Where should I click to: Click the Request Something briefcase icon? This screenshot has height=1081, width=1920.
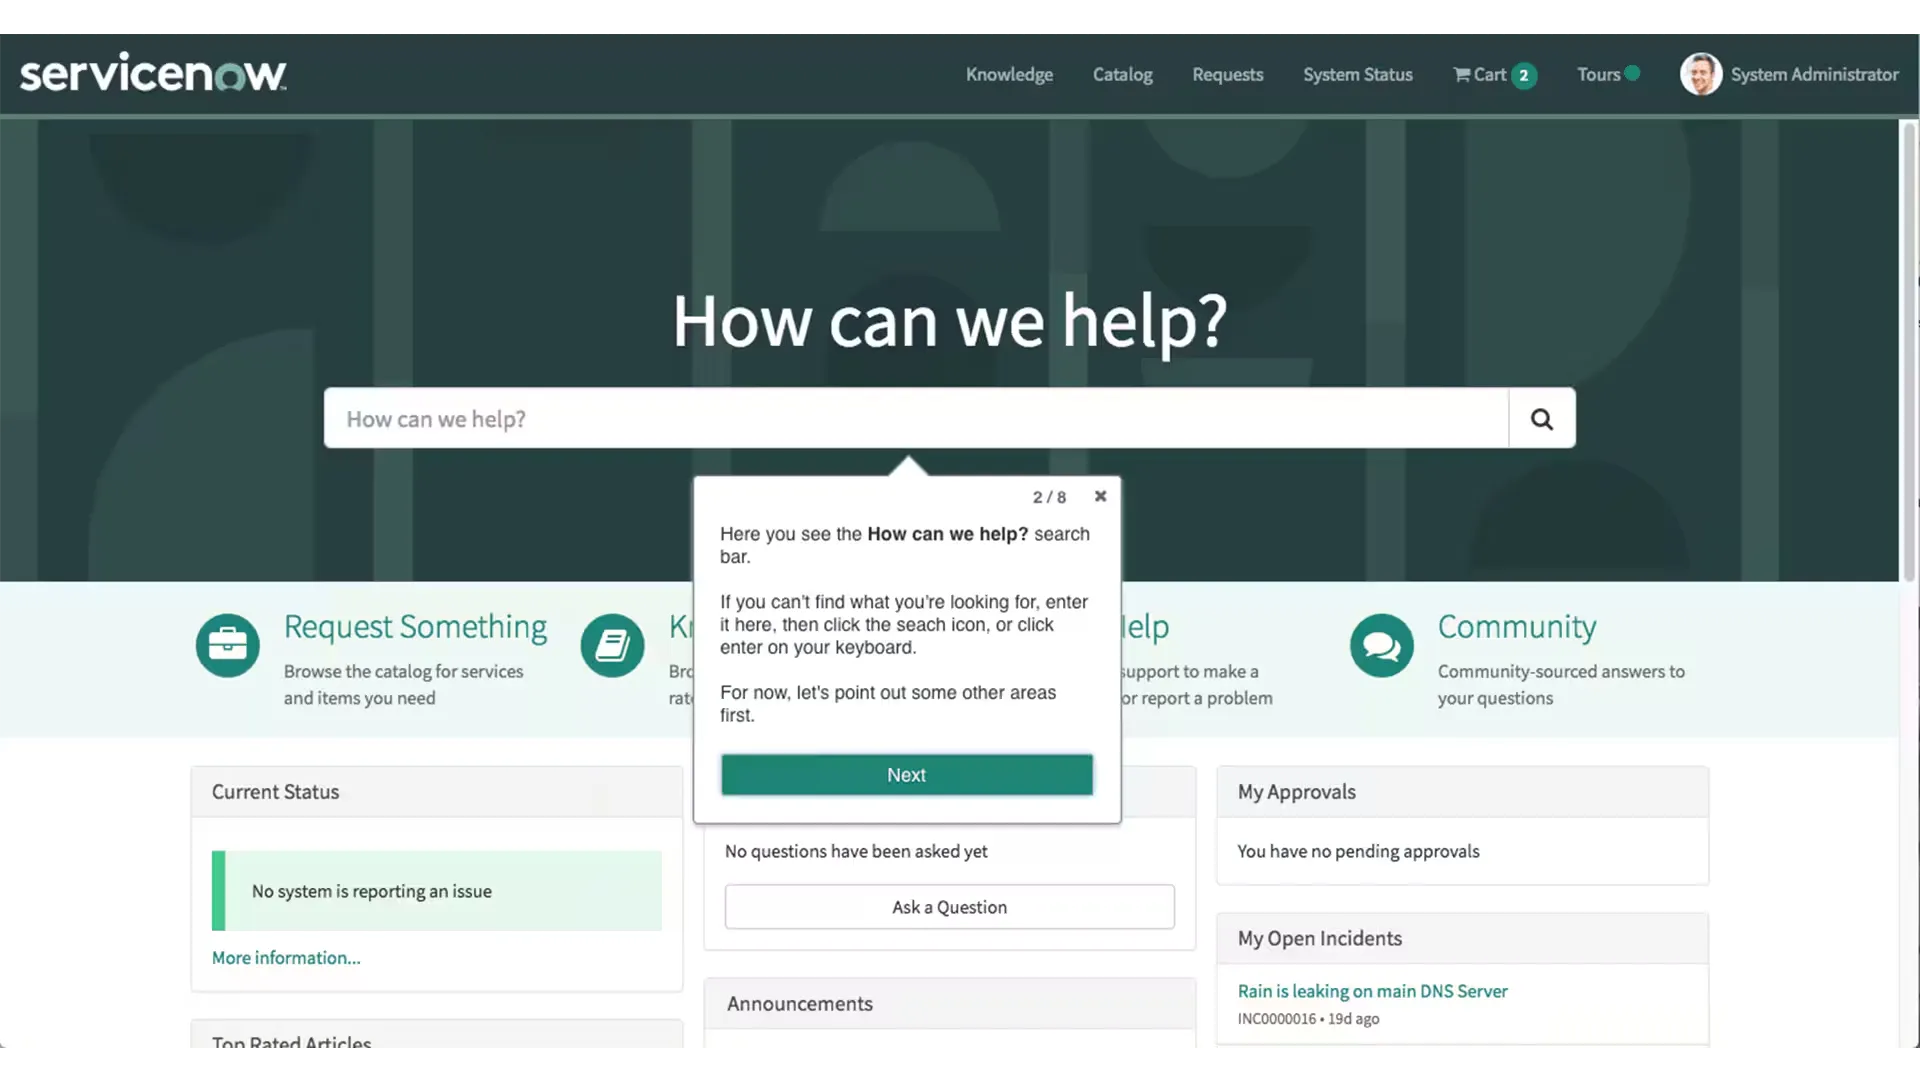tap(227, 645)
